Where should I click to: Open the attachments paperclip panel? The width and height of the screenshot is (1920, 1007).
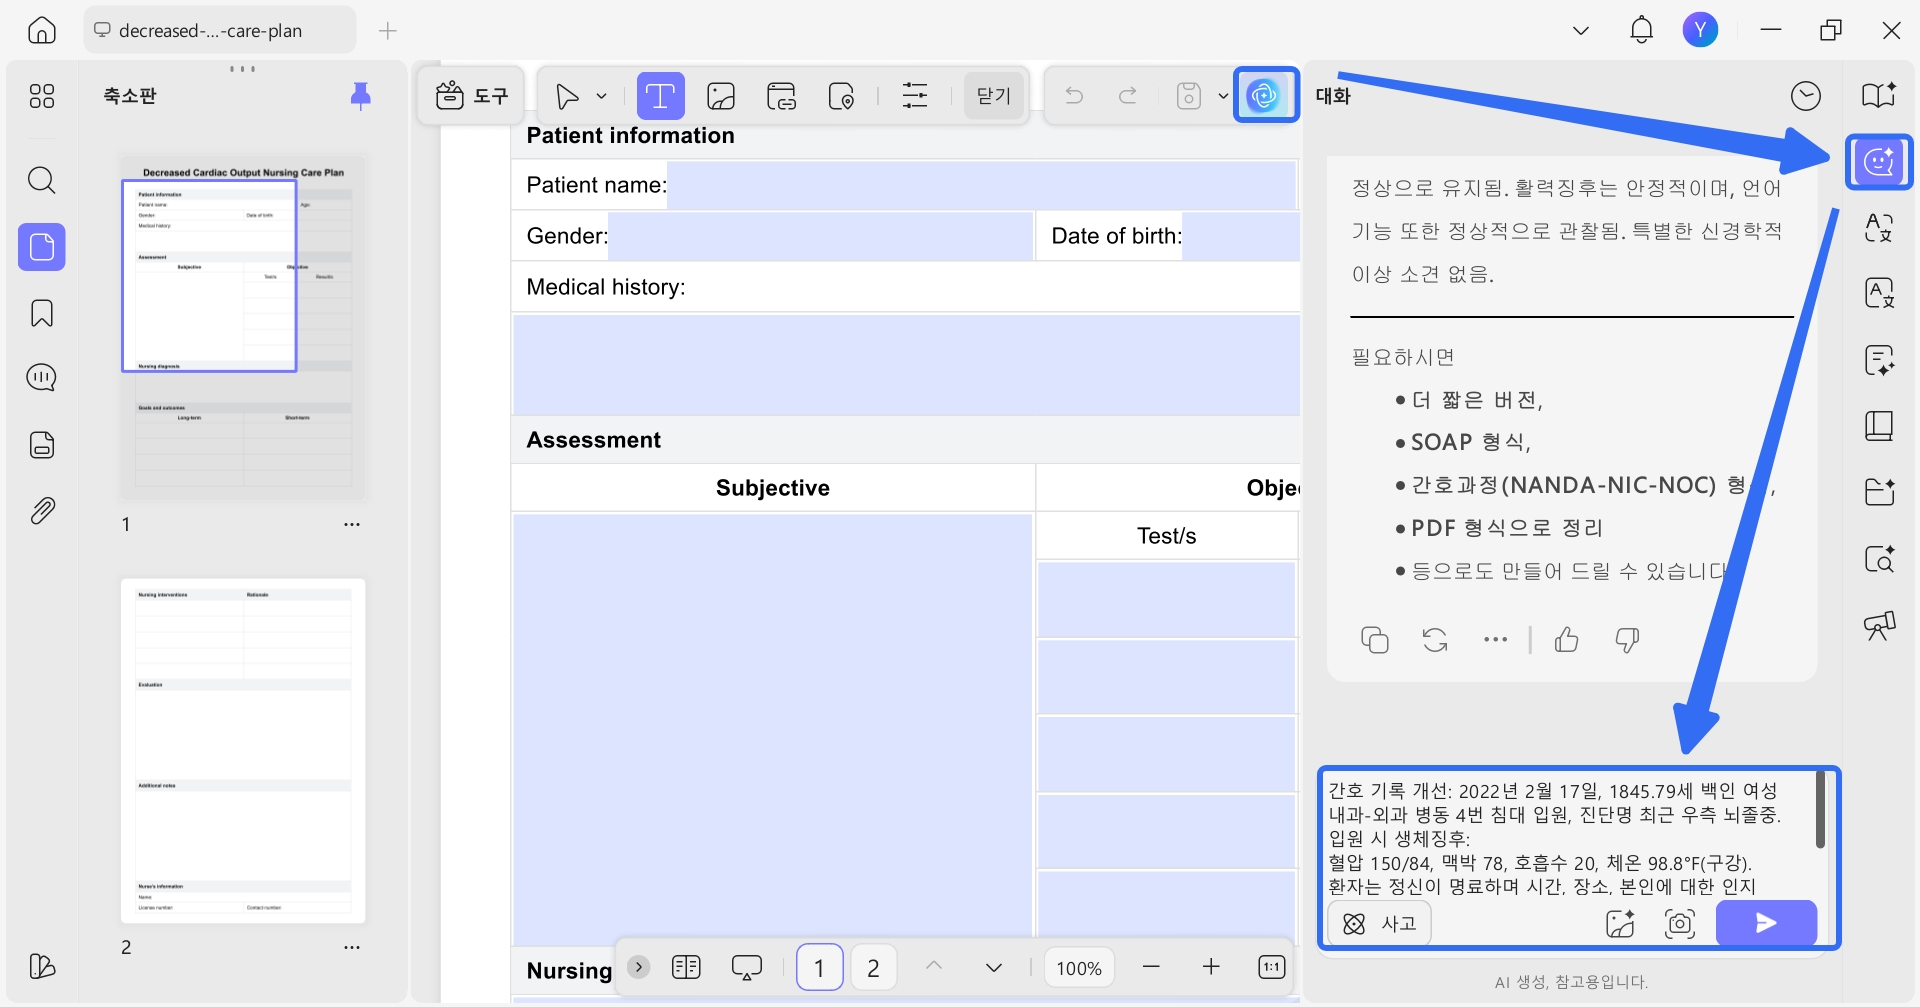pyautogui.click(x=42, y=511)
